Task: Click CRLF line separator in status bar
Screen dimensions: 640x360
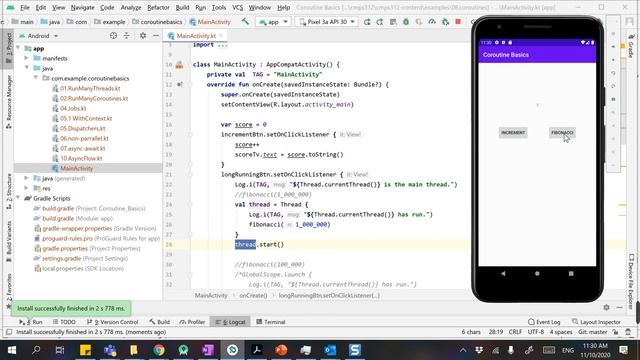Action: pos(515,332)
